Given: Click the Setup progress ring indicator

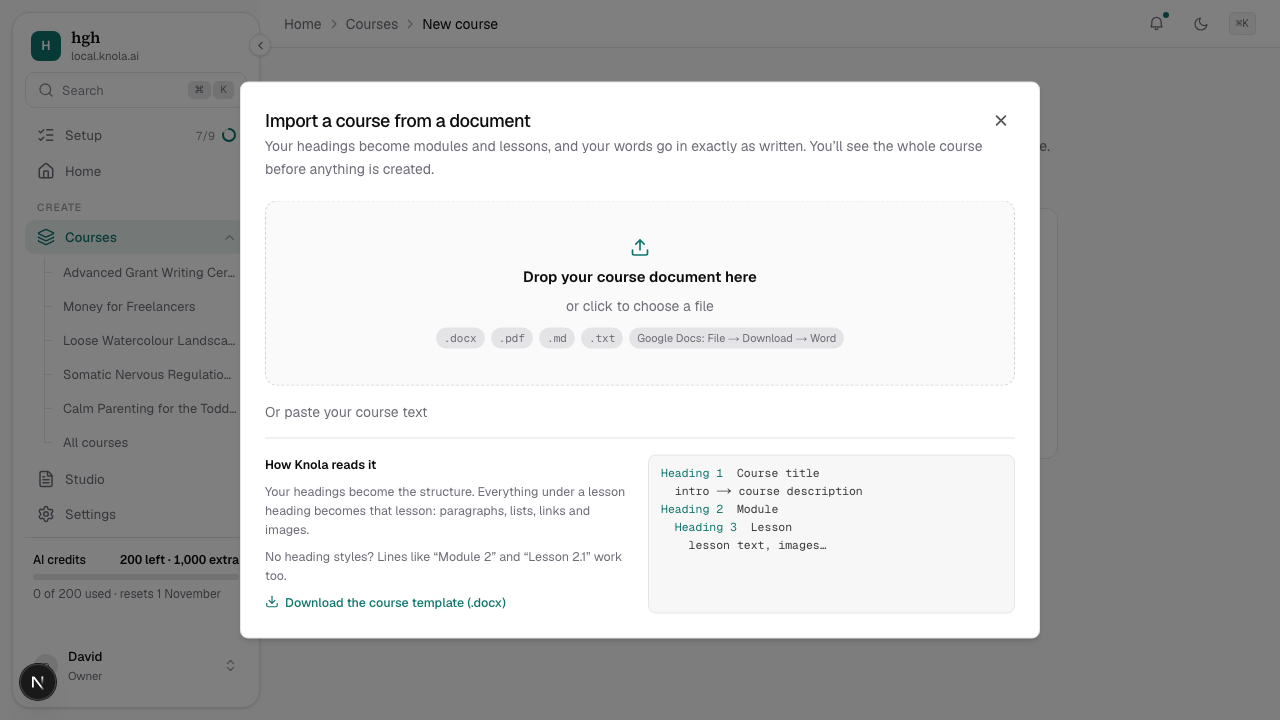Looking at the screenshot, I should click(229, 135).
